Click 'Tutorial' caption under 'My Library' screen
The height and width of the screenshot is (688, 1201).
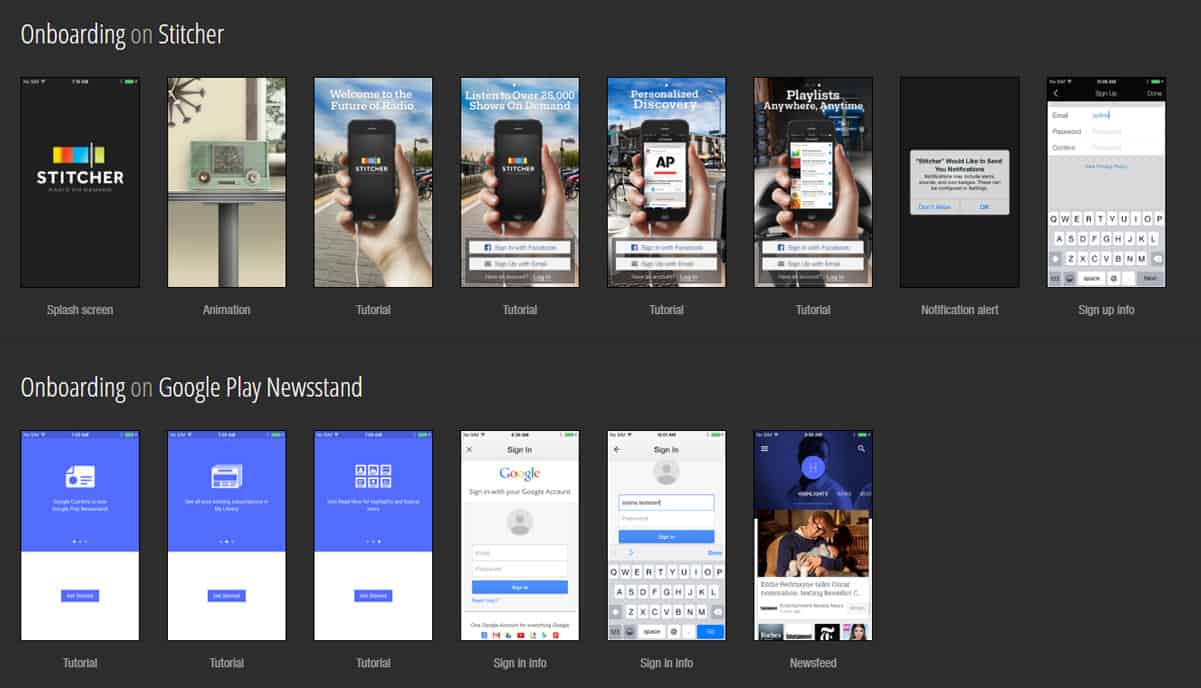point(227,663)
